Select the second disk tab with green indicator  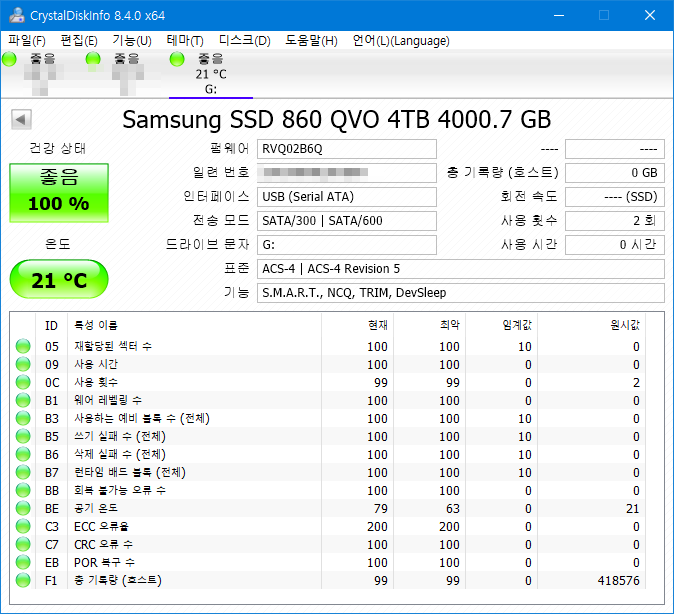click(126, 74)
